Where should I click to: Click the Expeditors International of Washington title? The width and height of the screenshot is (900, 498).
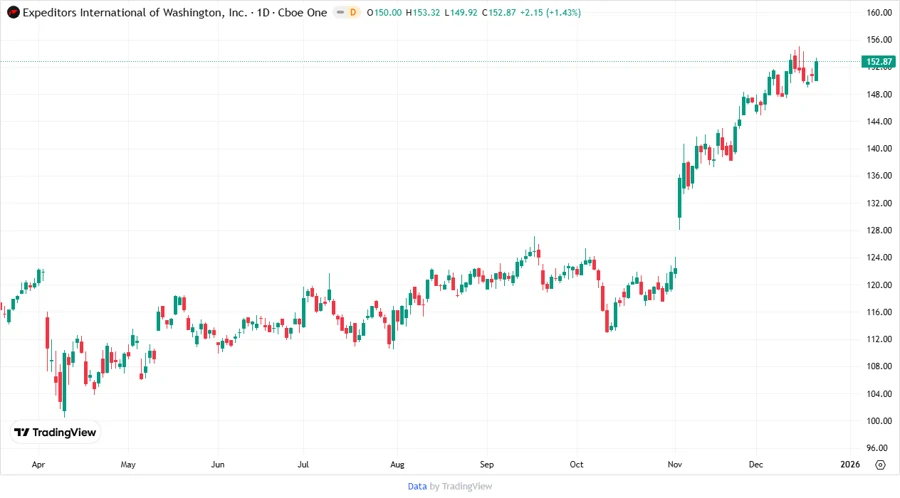click(x=135, y=12)
